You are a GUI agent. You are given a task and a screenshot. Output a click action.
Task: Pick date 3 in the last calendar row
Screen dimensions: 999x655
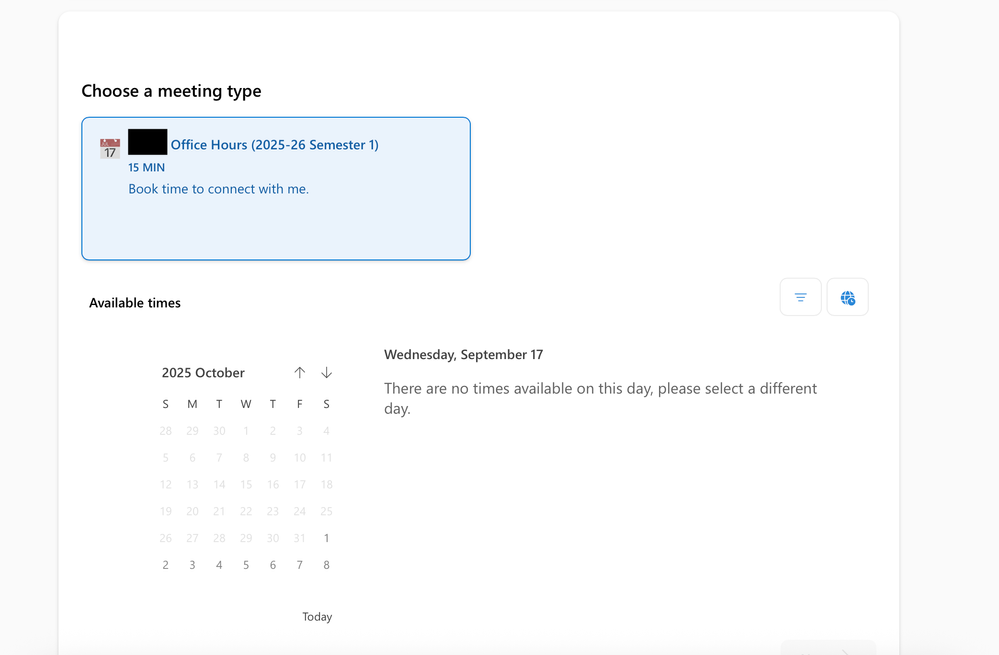(x=192, y=565)
